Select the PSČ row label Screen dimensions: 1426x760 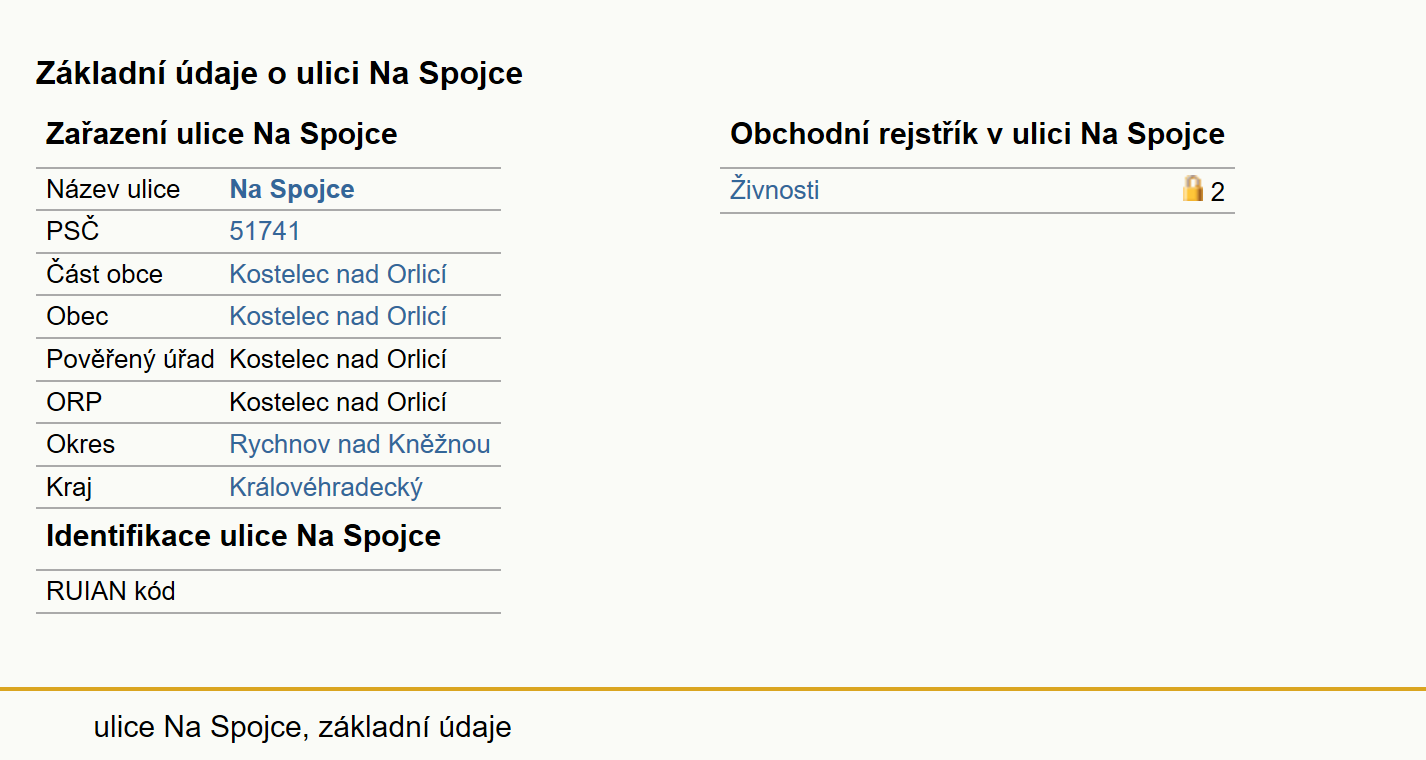tap(73, 232)
